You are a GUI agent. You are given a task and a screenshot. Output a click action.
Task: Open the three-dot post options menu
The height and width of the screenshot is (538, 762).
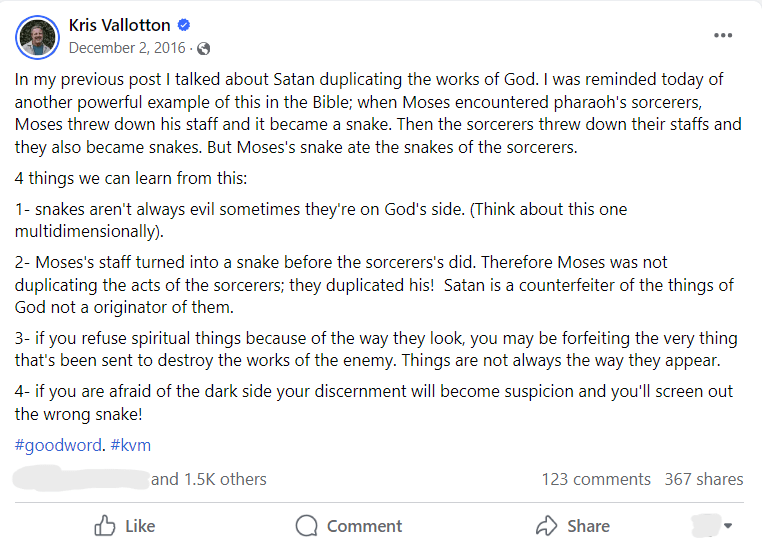(723, 36)
